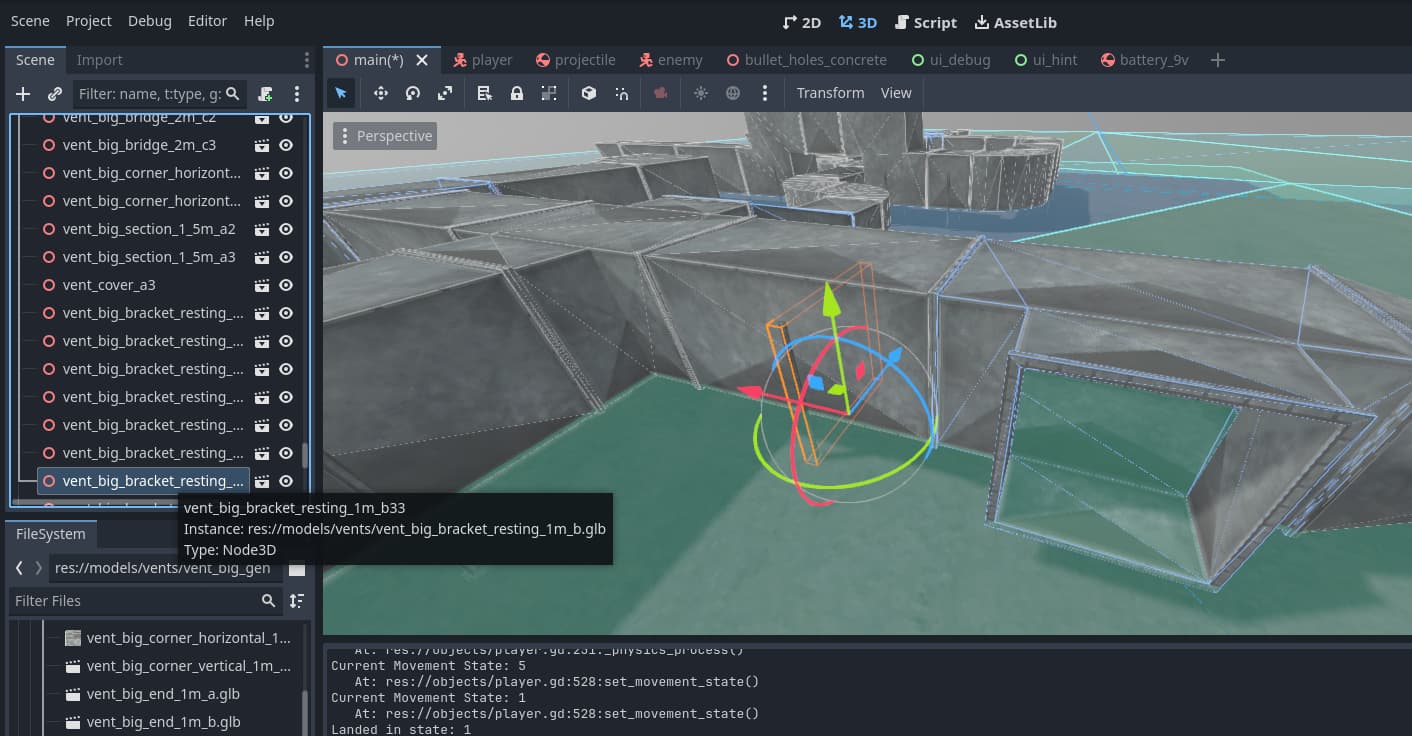1412x736 pixels.
Task: Instantiate a child scene via the link icon
Action: click(55, 94)
